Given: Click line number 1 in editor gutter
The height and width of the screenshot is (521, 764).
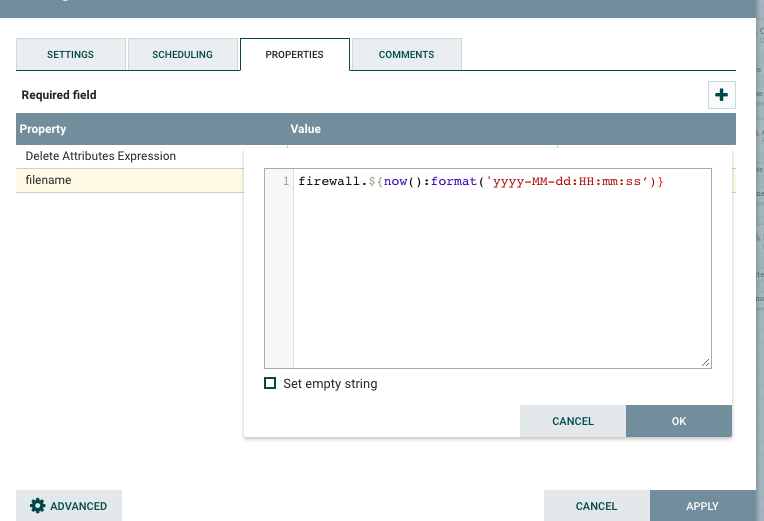Looking at the screenshot, I should click(x=286, y=181).
